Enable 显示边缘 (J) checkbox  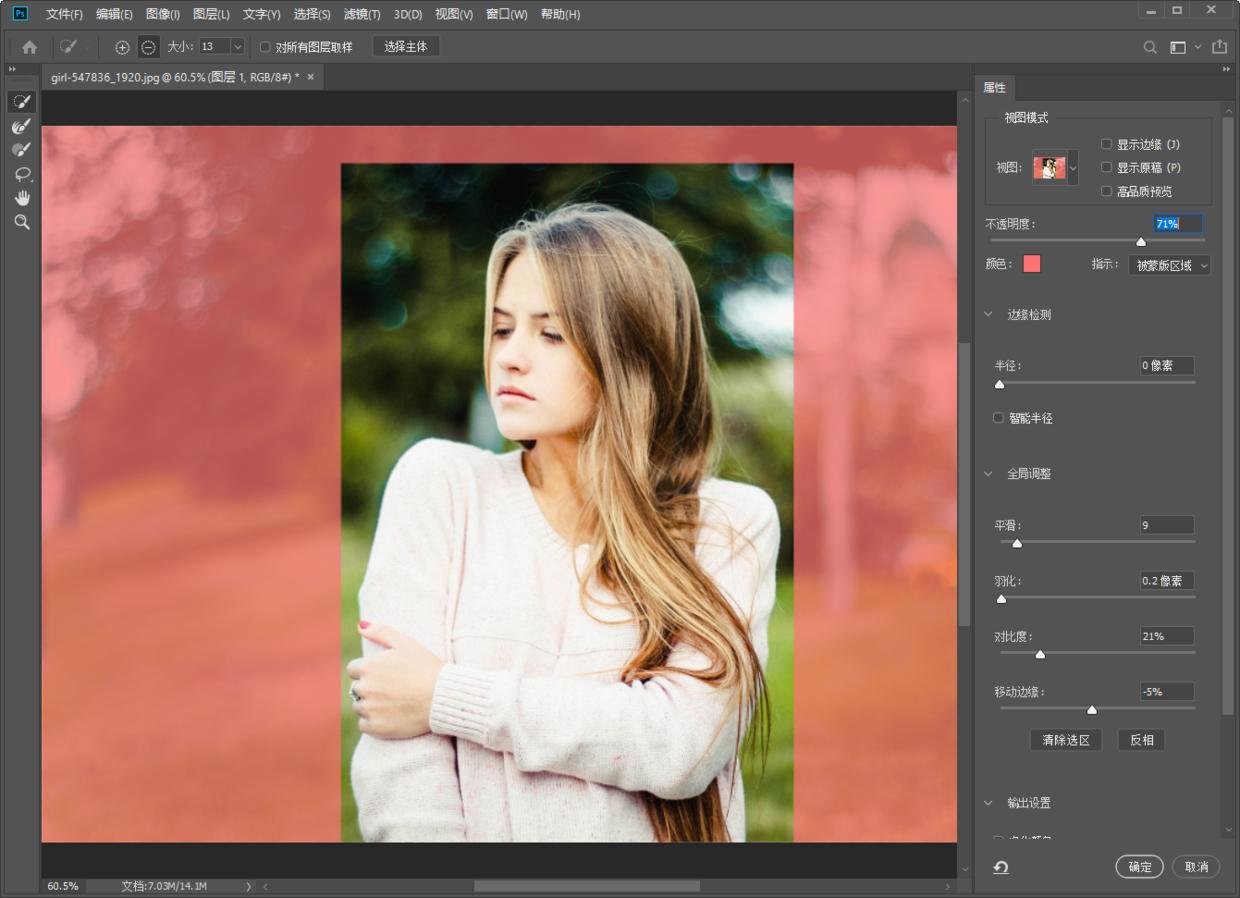(x=1107, y=144)
